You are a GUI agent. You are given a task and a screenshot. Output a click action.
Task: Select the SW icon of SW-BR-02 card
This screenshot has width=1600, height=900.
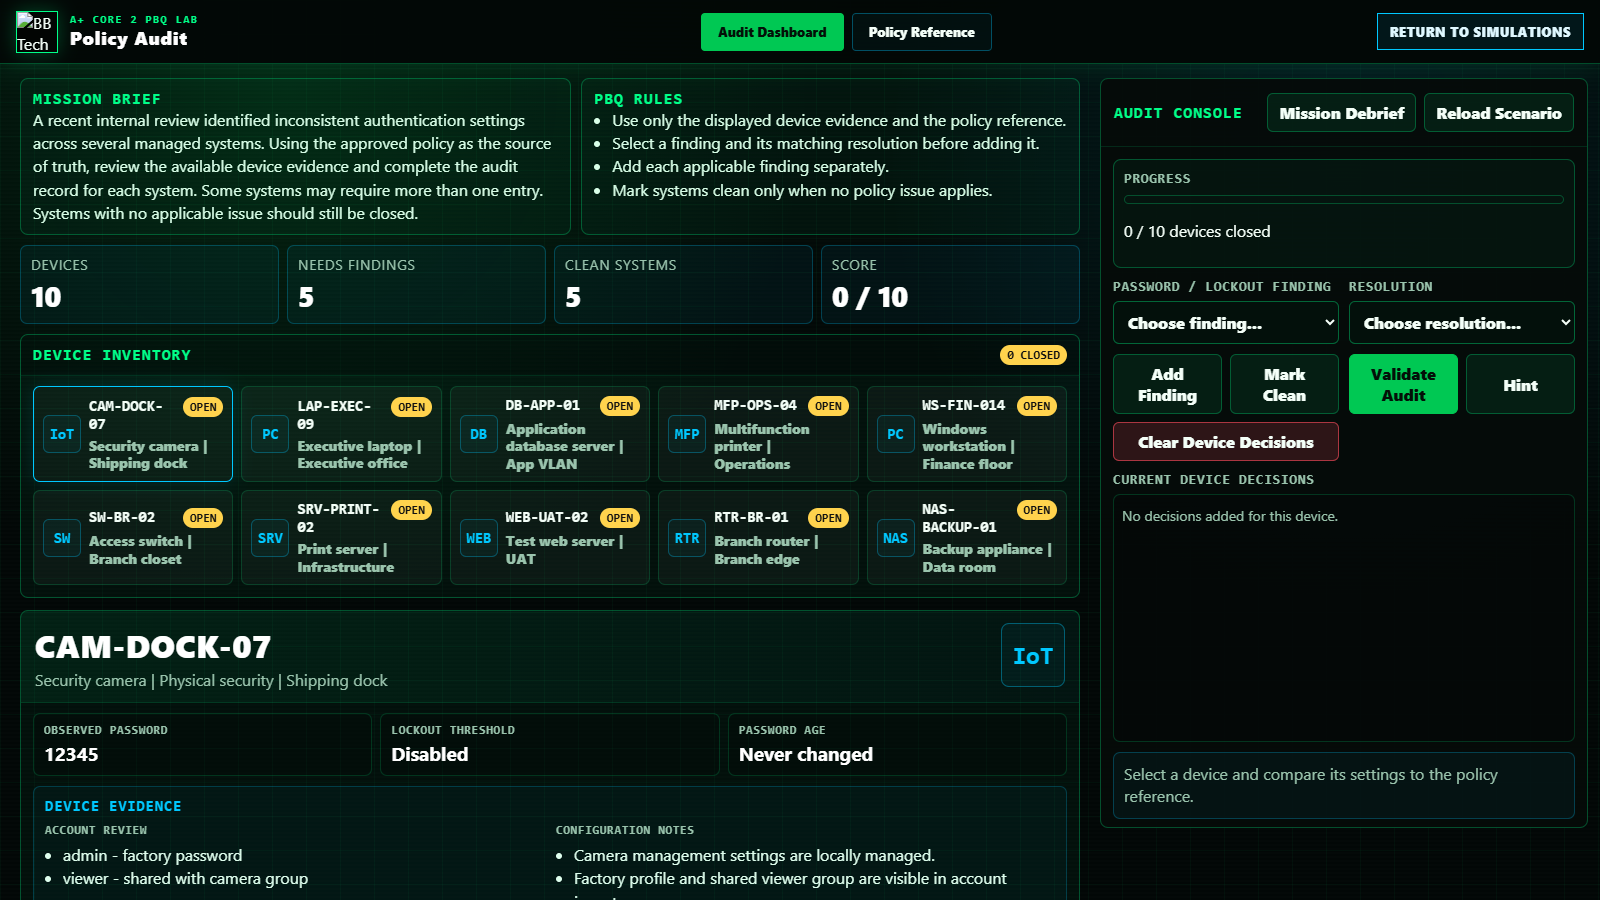[62, 538]
